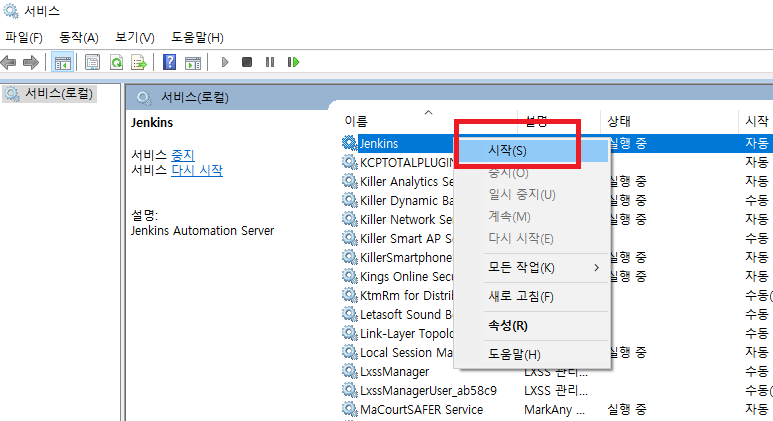
Task: Choose 시작(S) in the context menu
Action: [x=532, y=150]
